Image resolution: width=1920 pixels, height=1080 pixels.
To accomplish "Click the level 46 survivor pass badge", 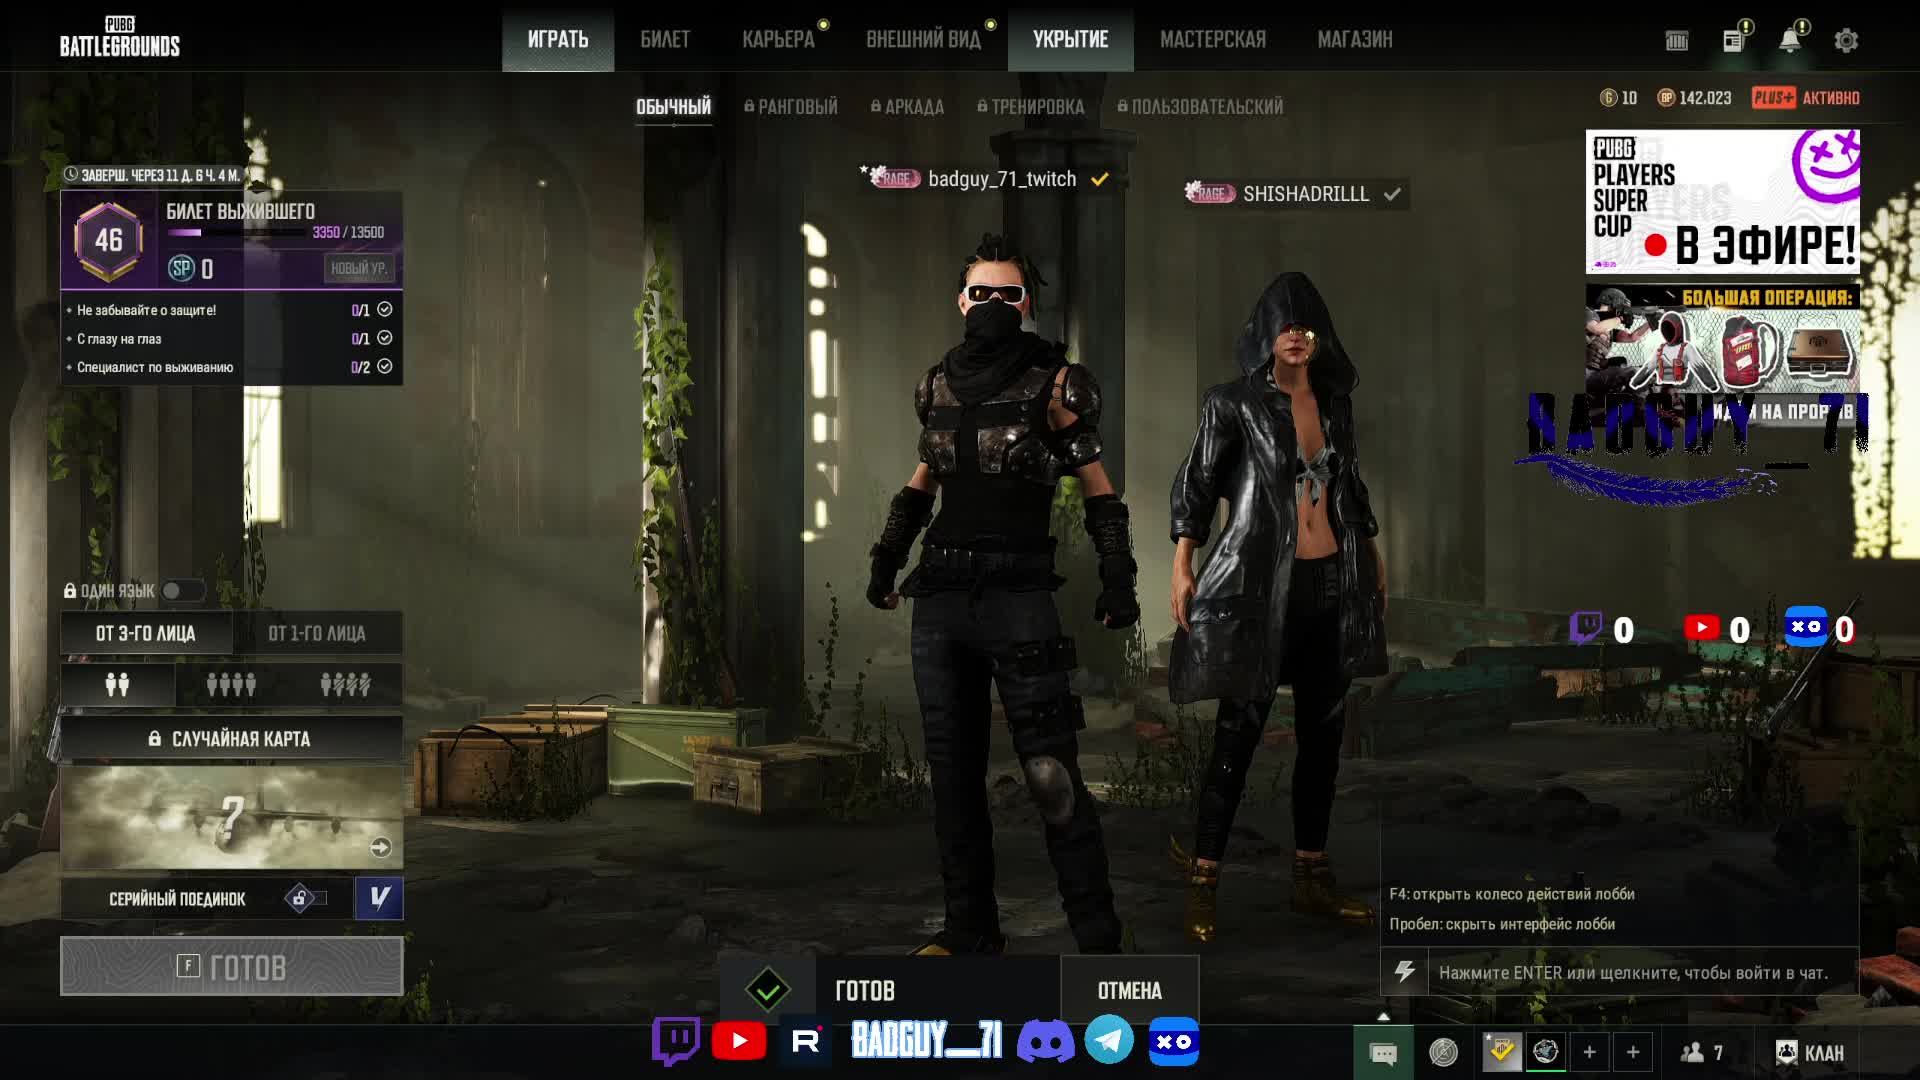I will click(108, 240).
